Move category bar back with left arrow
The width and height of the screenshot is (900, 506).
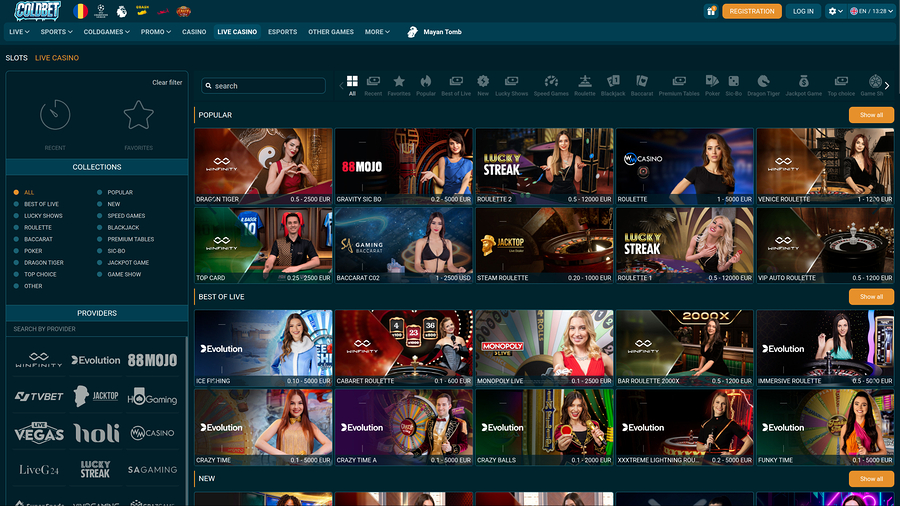341,86
